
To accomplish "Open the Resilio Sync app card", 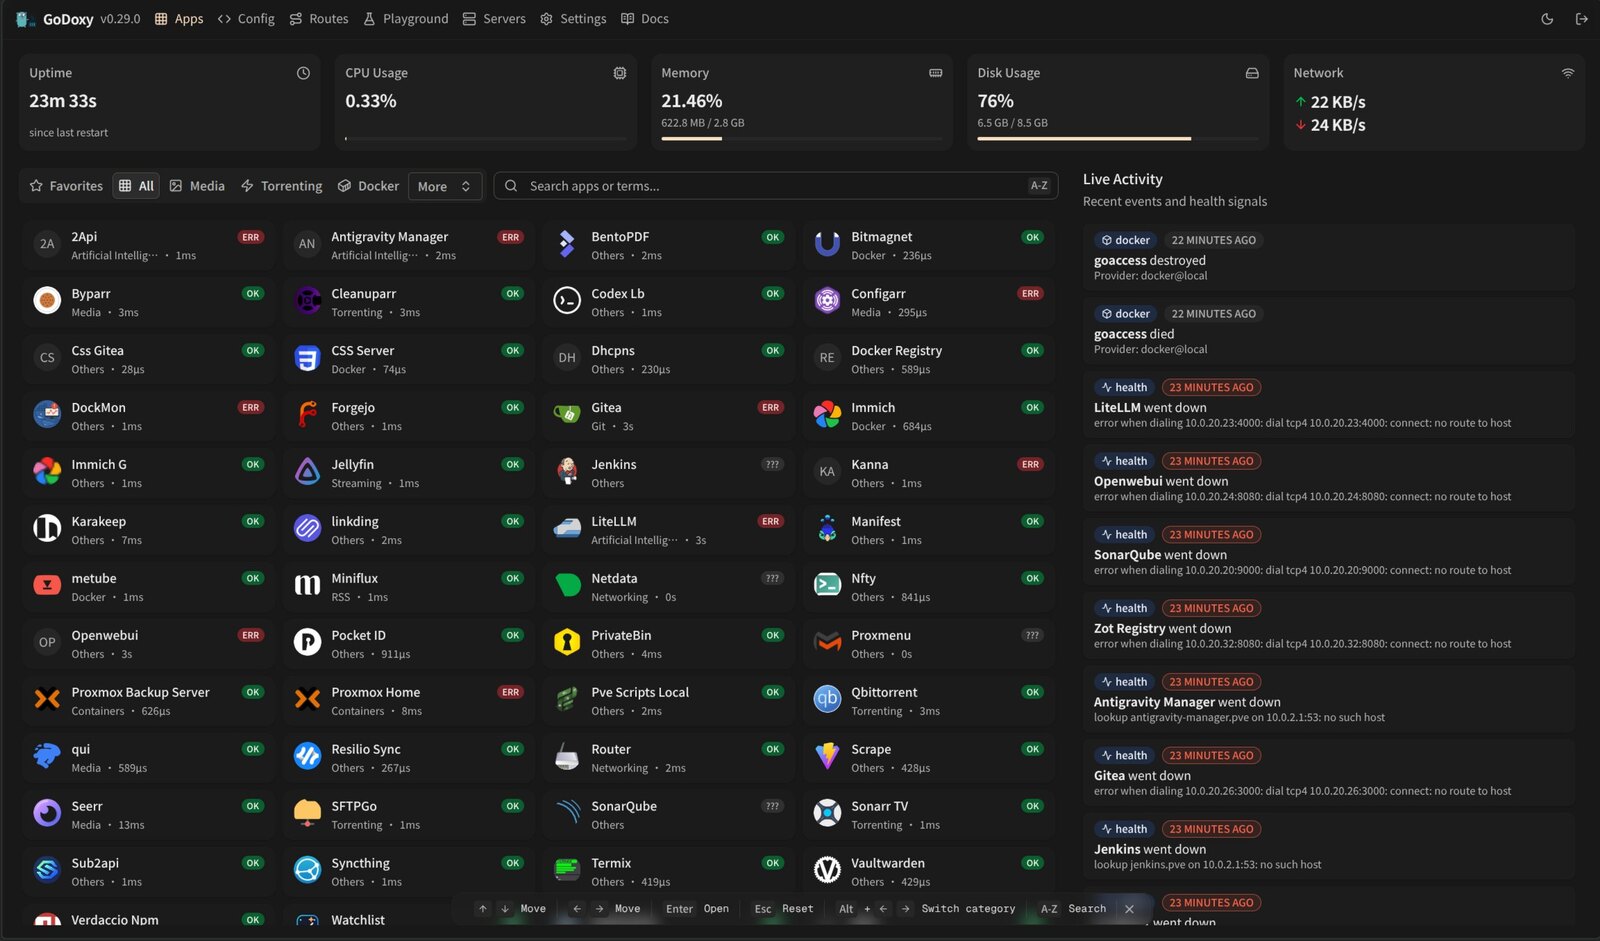I will click(x=409, y=757).
